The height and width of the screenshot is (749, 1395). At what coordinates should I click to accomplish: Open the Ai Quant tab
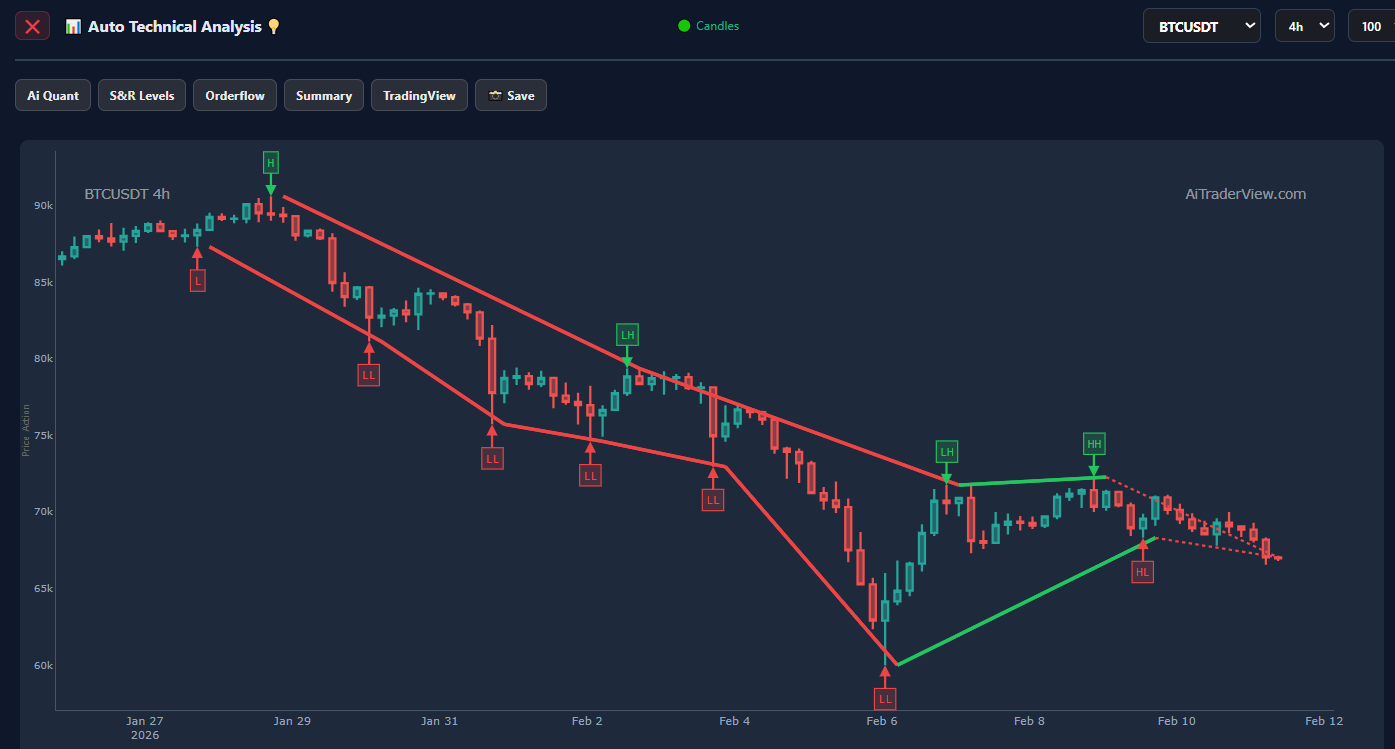pyautogui.click(x=53, y=96)
